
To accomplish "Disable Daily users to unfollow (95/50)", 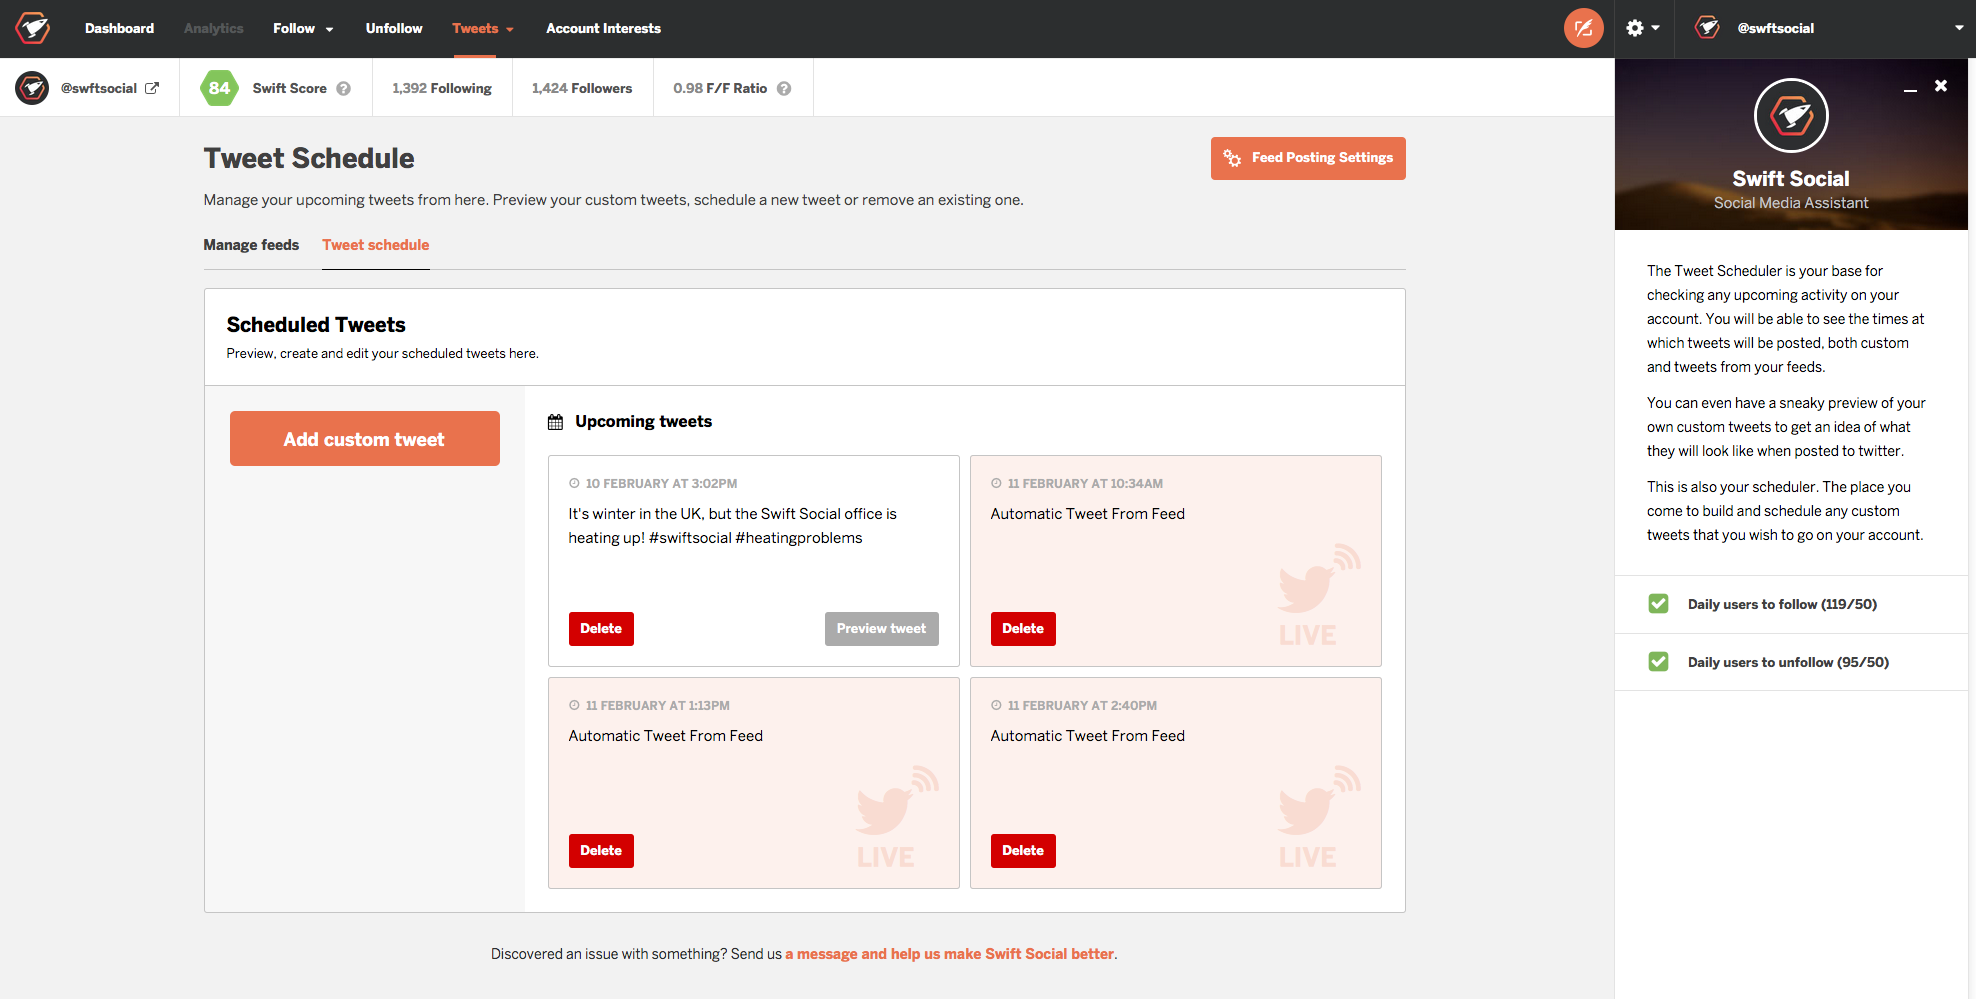I will [x=1658, y=662].
